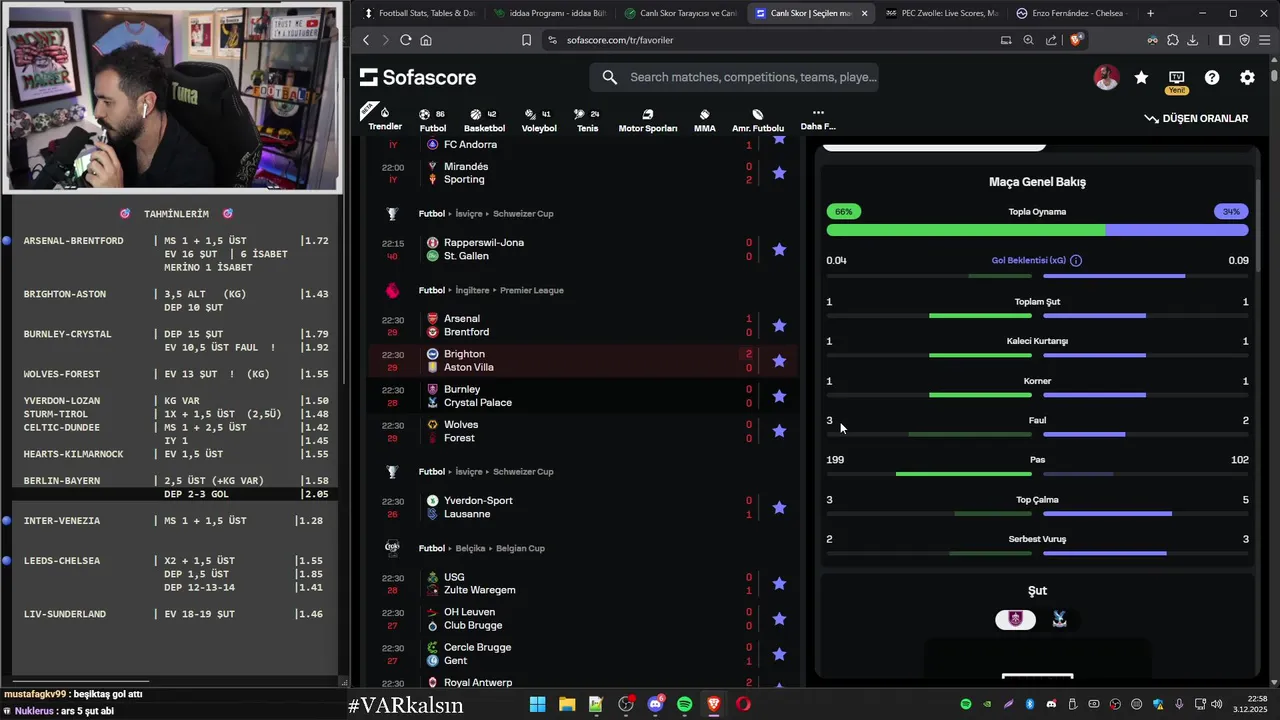Open the Brave Shields lion icon
The image size is (1280, 720).
pyautogui.click(x=1076, y=40)
